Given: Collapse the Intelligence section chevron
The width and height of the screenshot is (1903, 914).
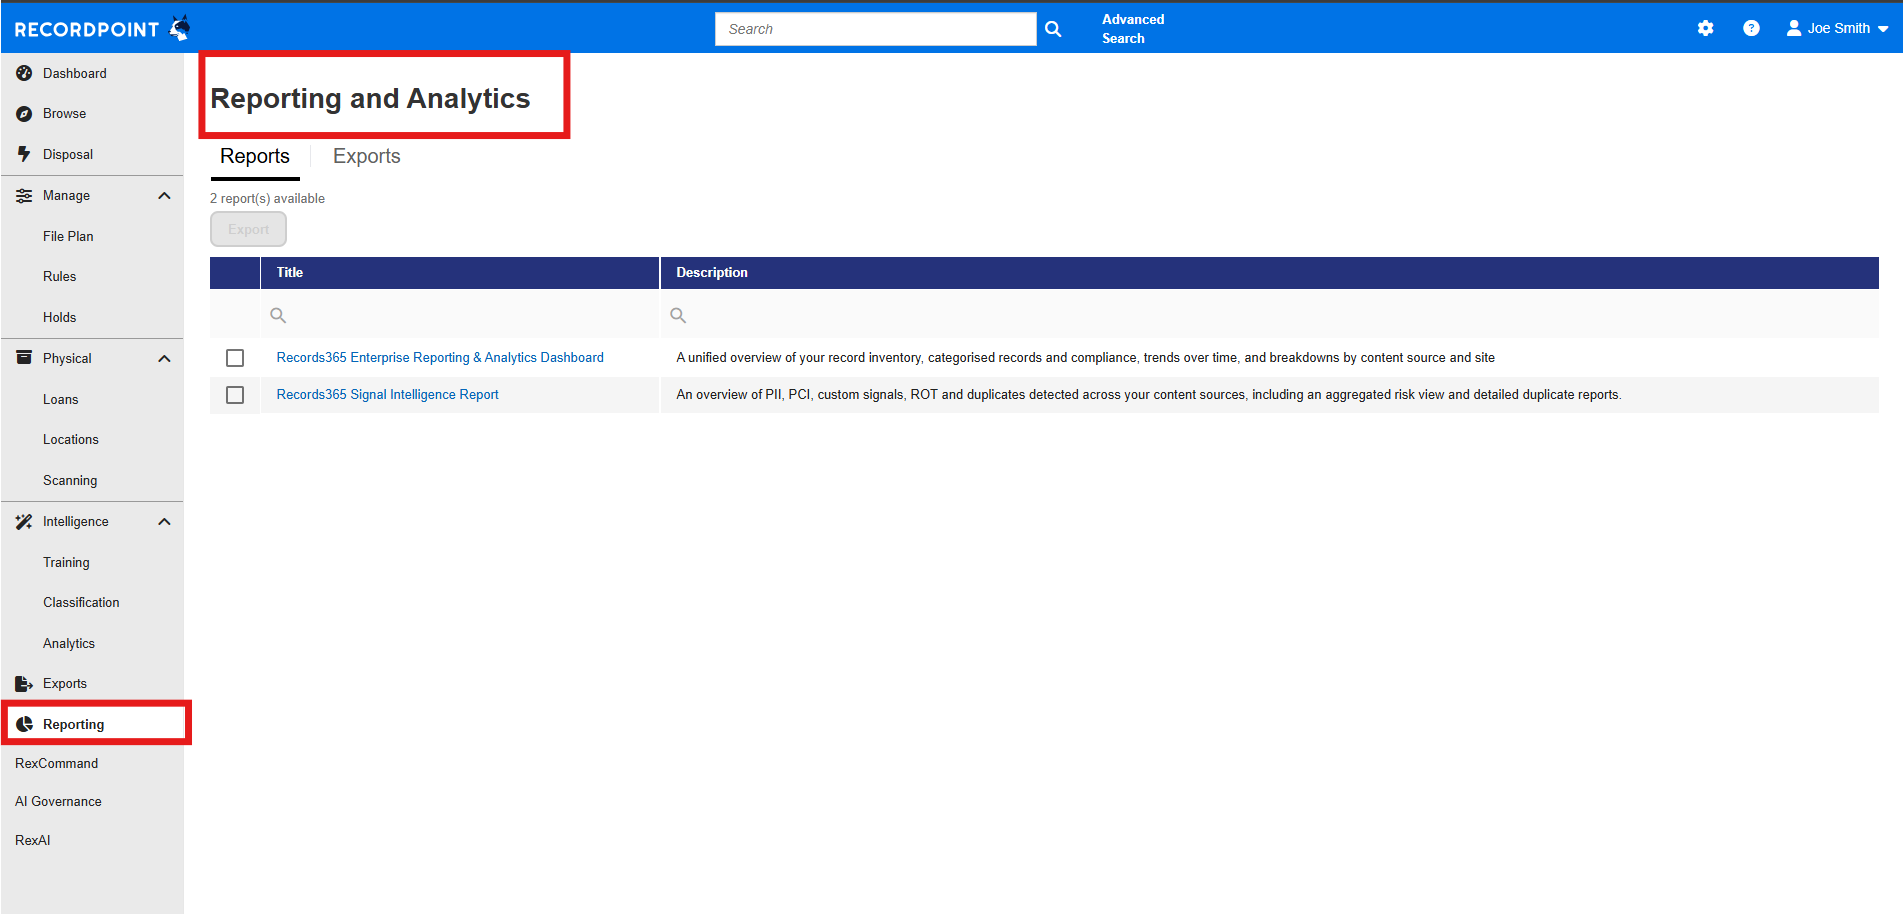Looking at the screenshot, I should click(164, 522).
